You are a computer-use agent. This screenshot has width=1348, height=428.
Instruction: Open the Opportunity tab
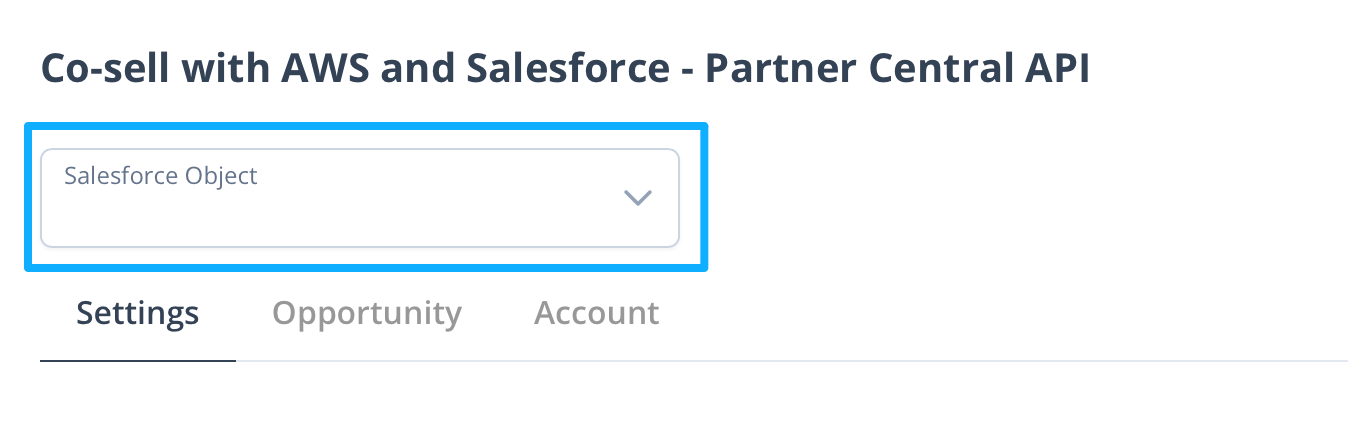click(367, 313)
